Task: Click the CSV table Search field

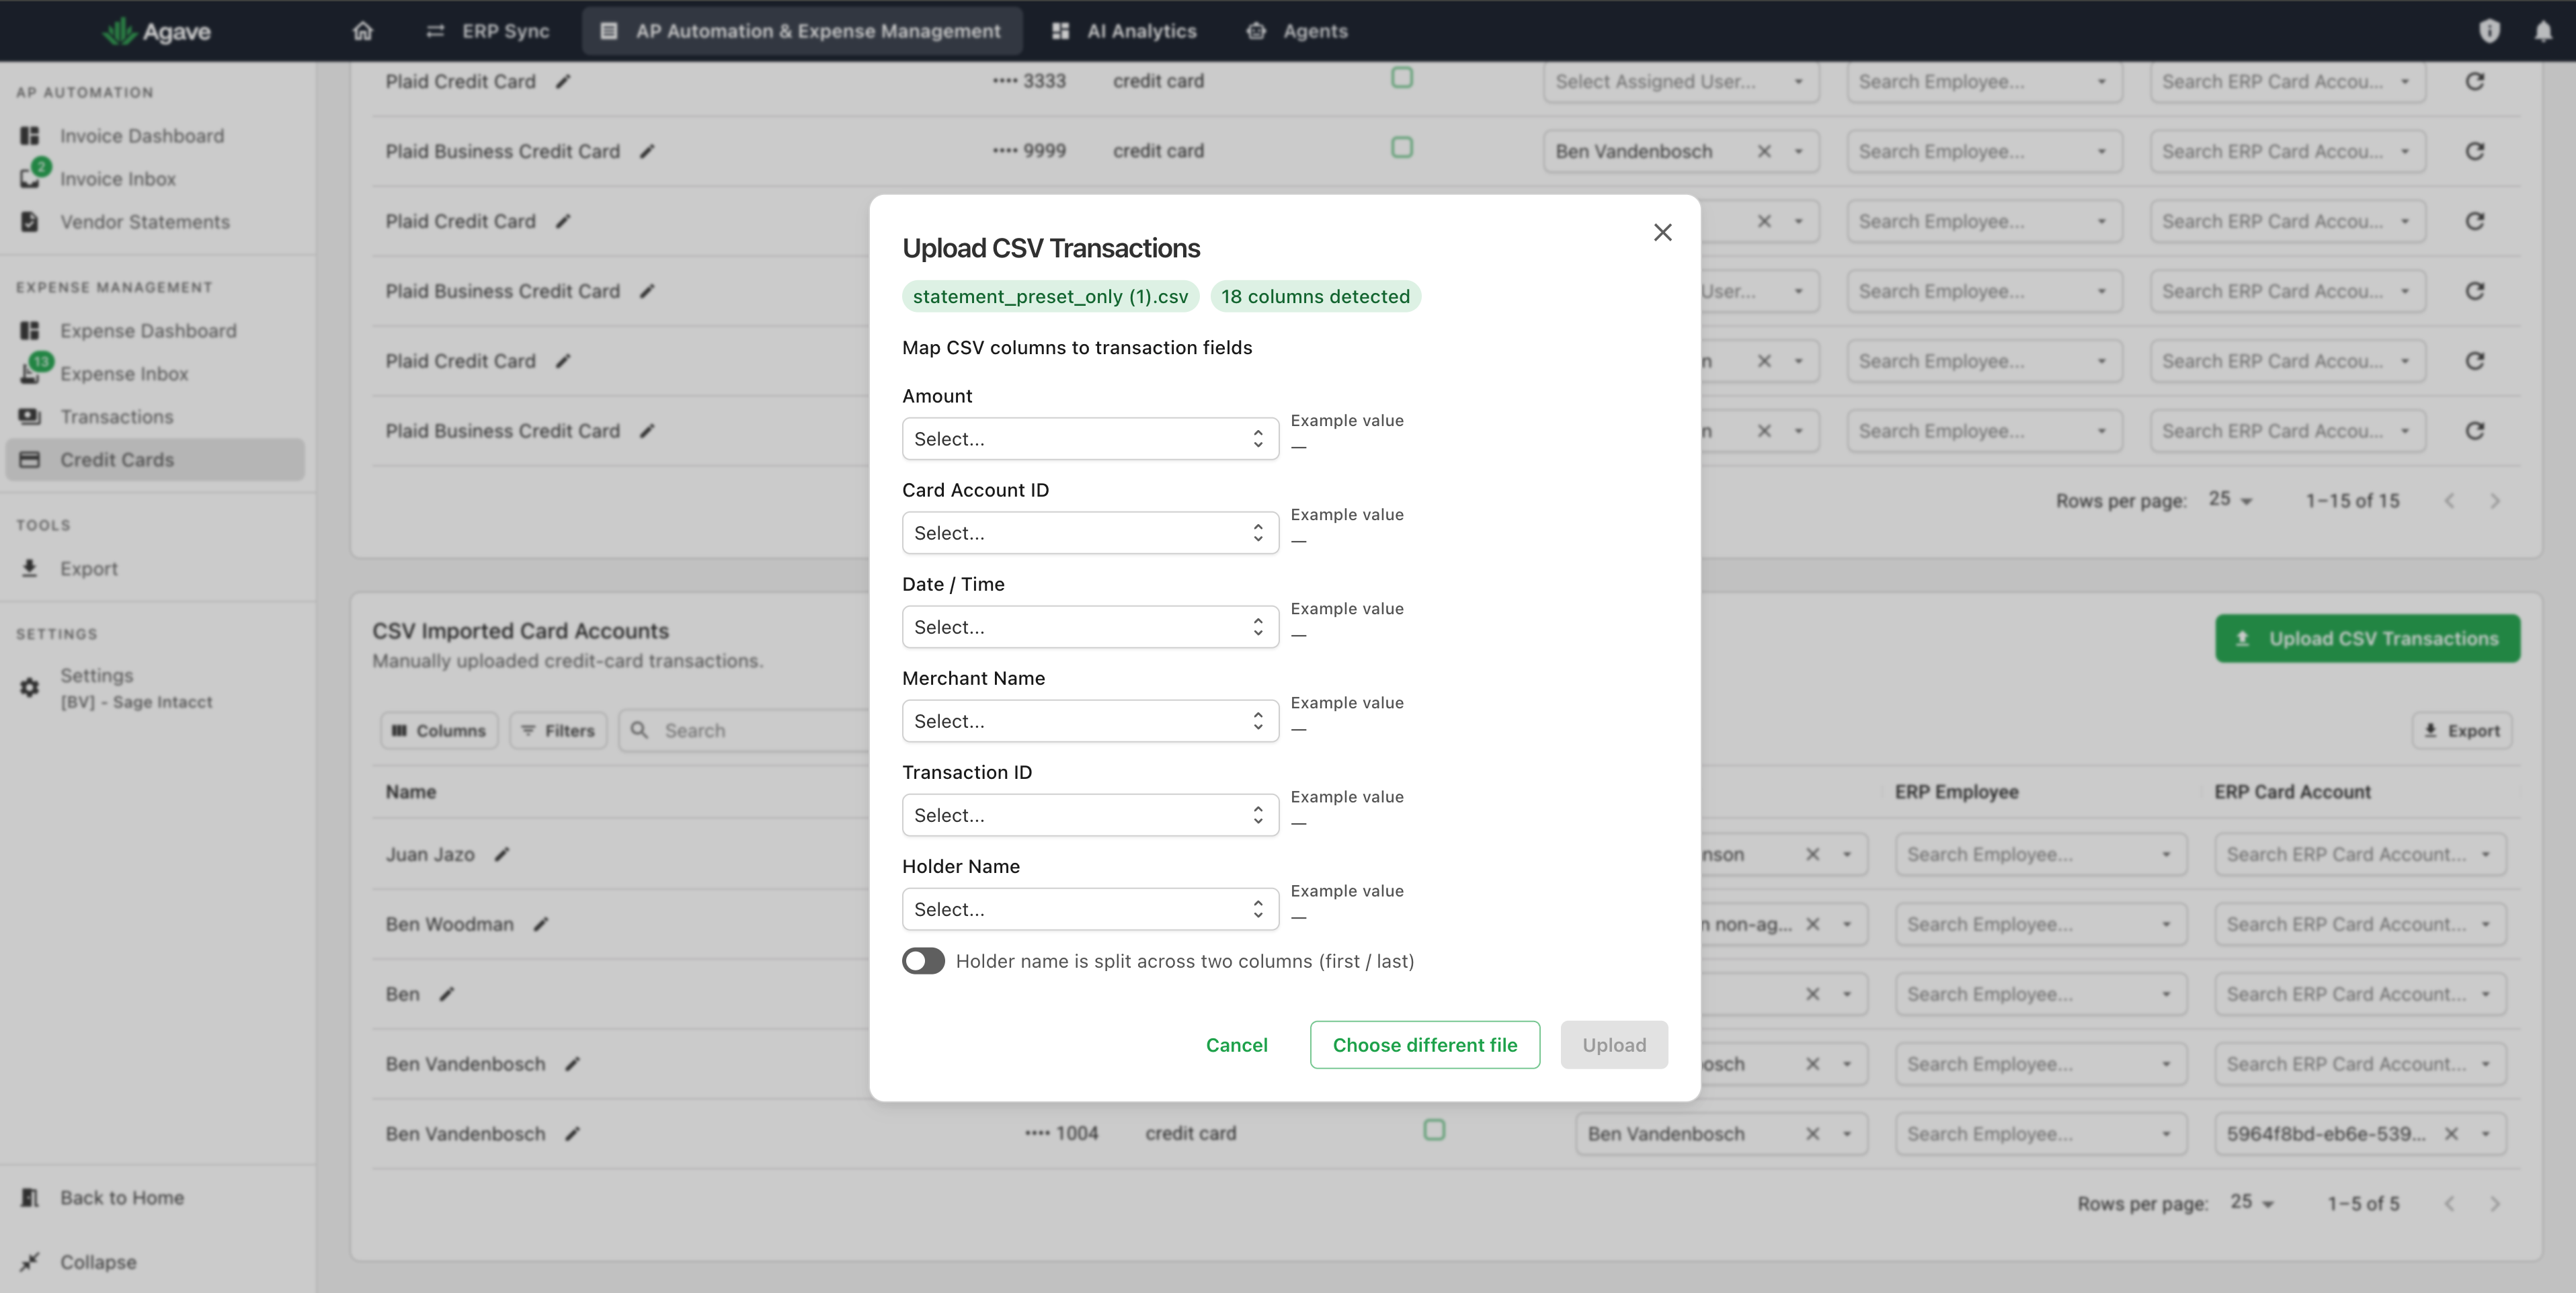Action: click(x=745, y=731)
